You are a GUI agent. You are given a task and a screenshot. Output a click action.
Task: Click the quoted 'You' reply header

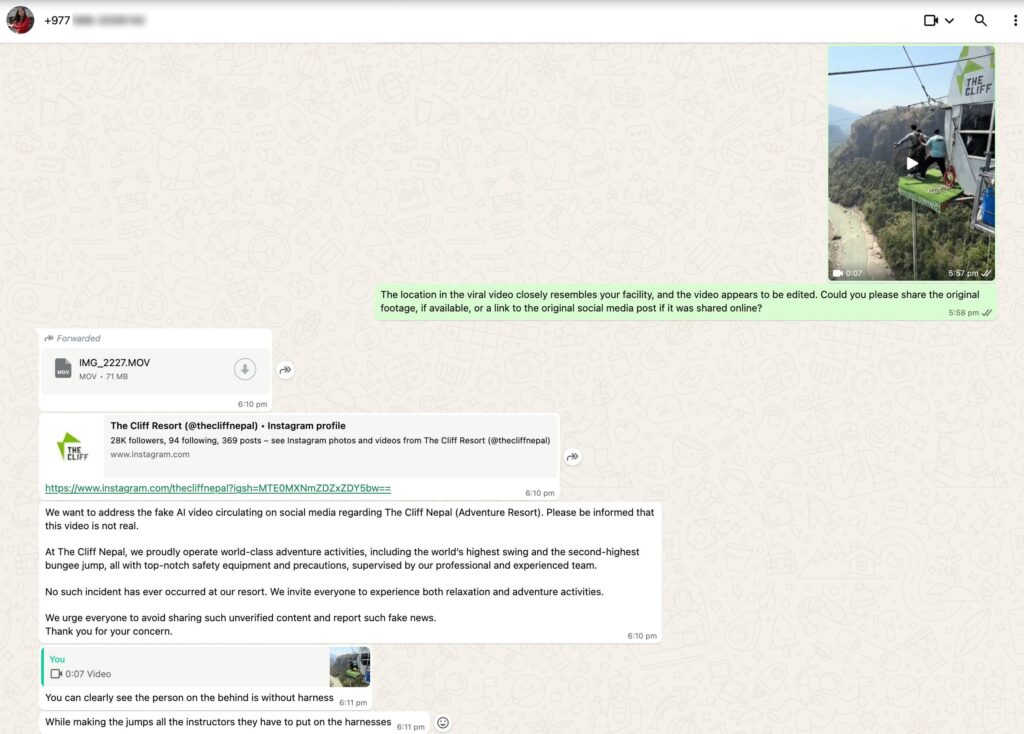click(57, 659)
